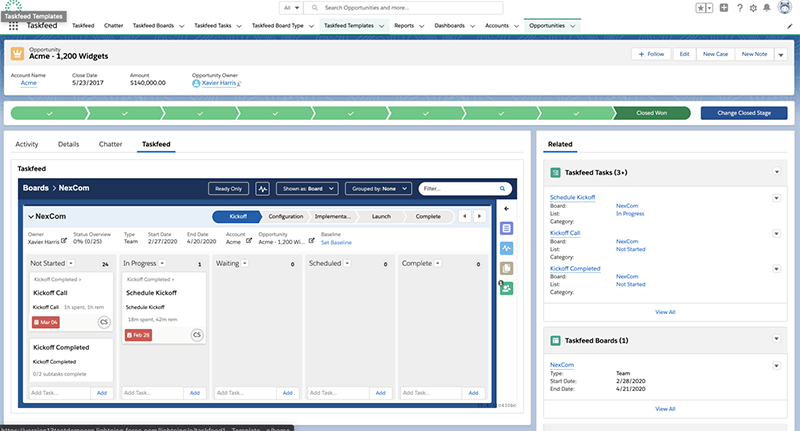Click the filter search magnifier icon
The image size is (800, 431).
tap(503, 189)
